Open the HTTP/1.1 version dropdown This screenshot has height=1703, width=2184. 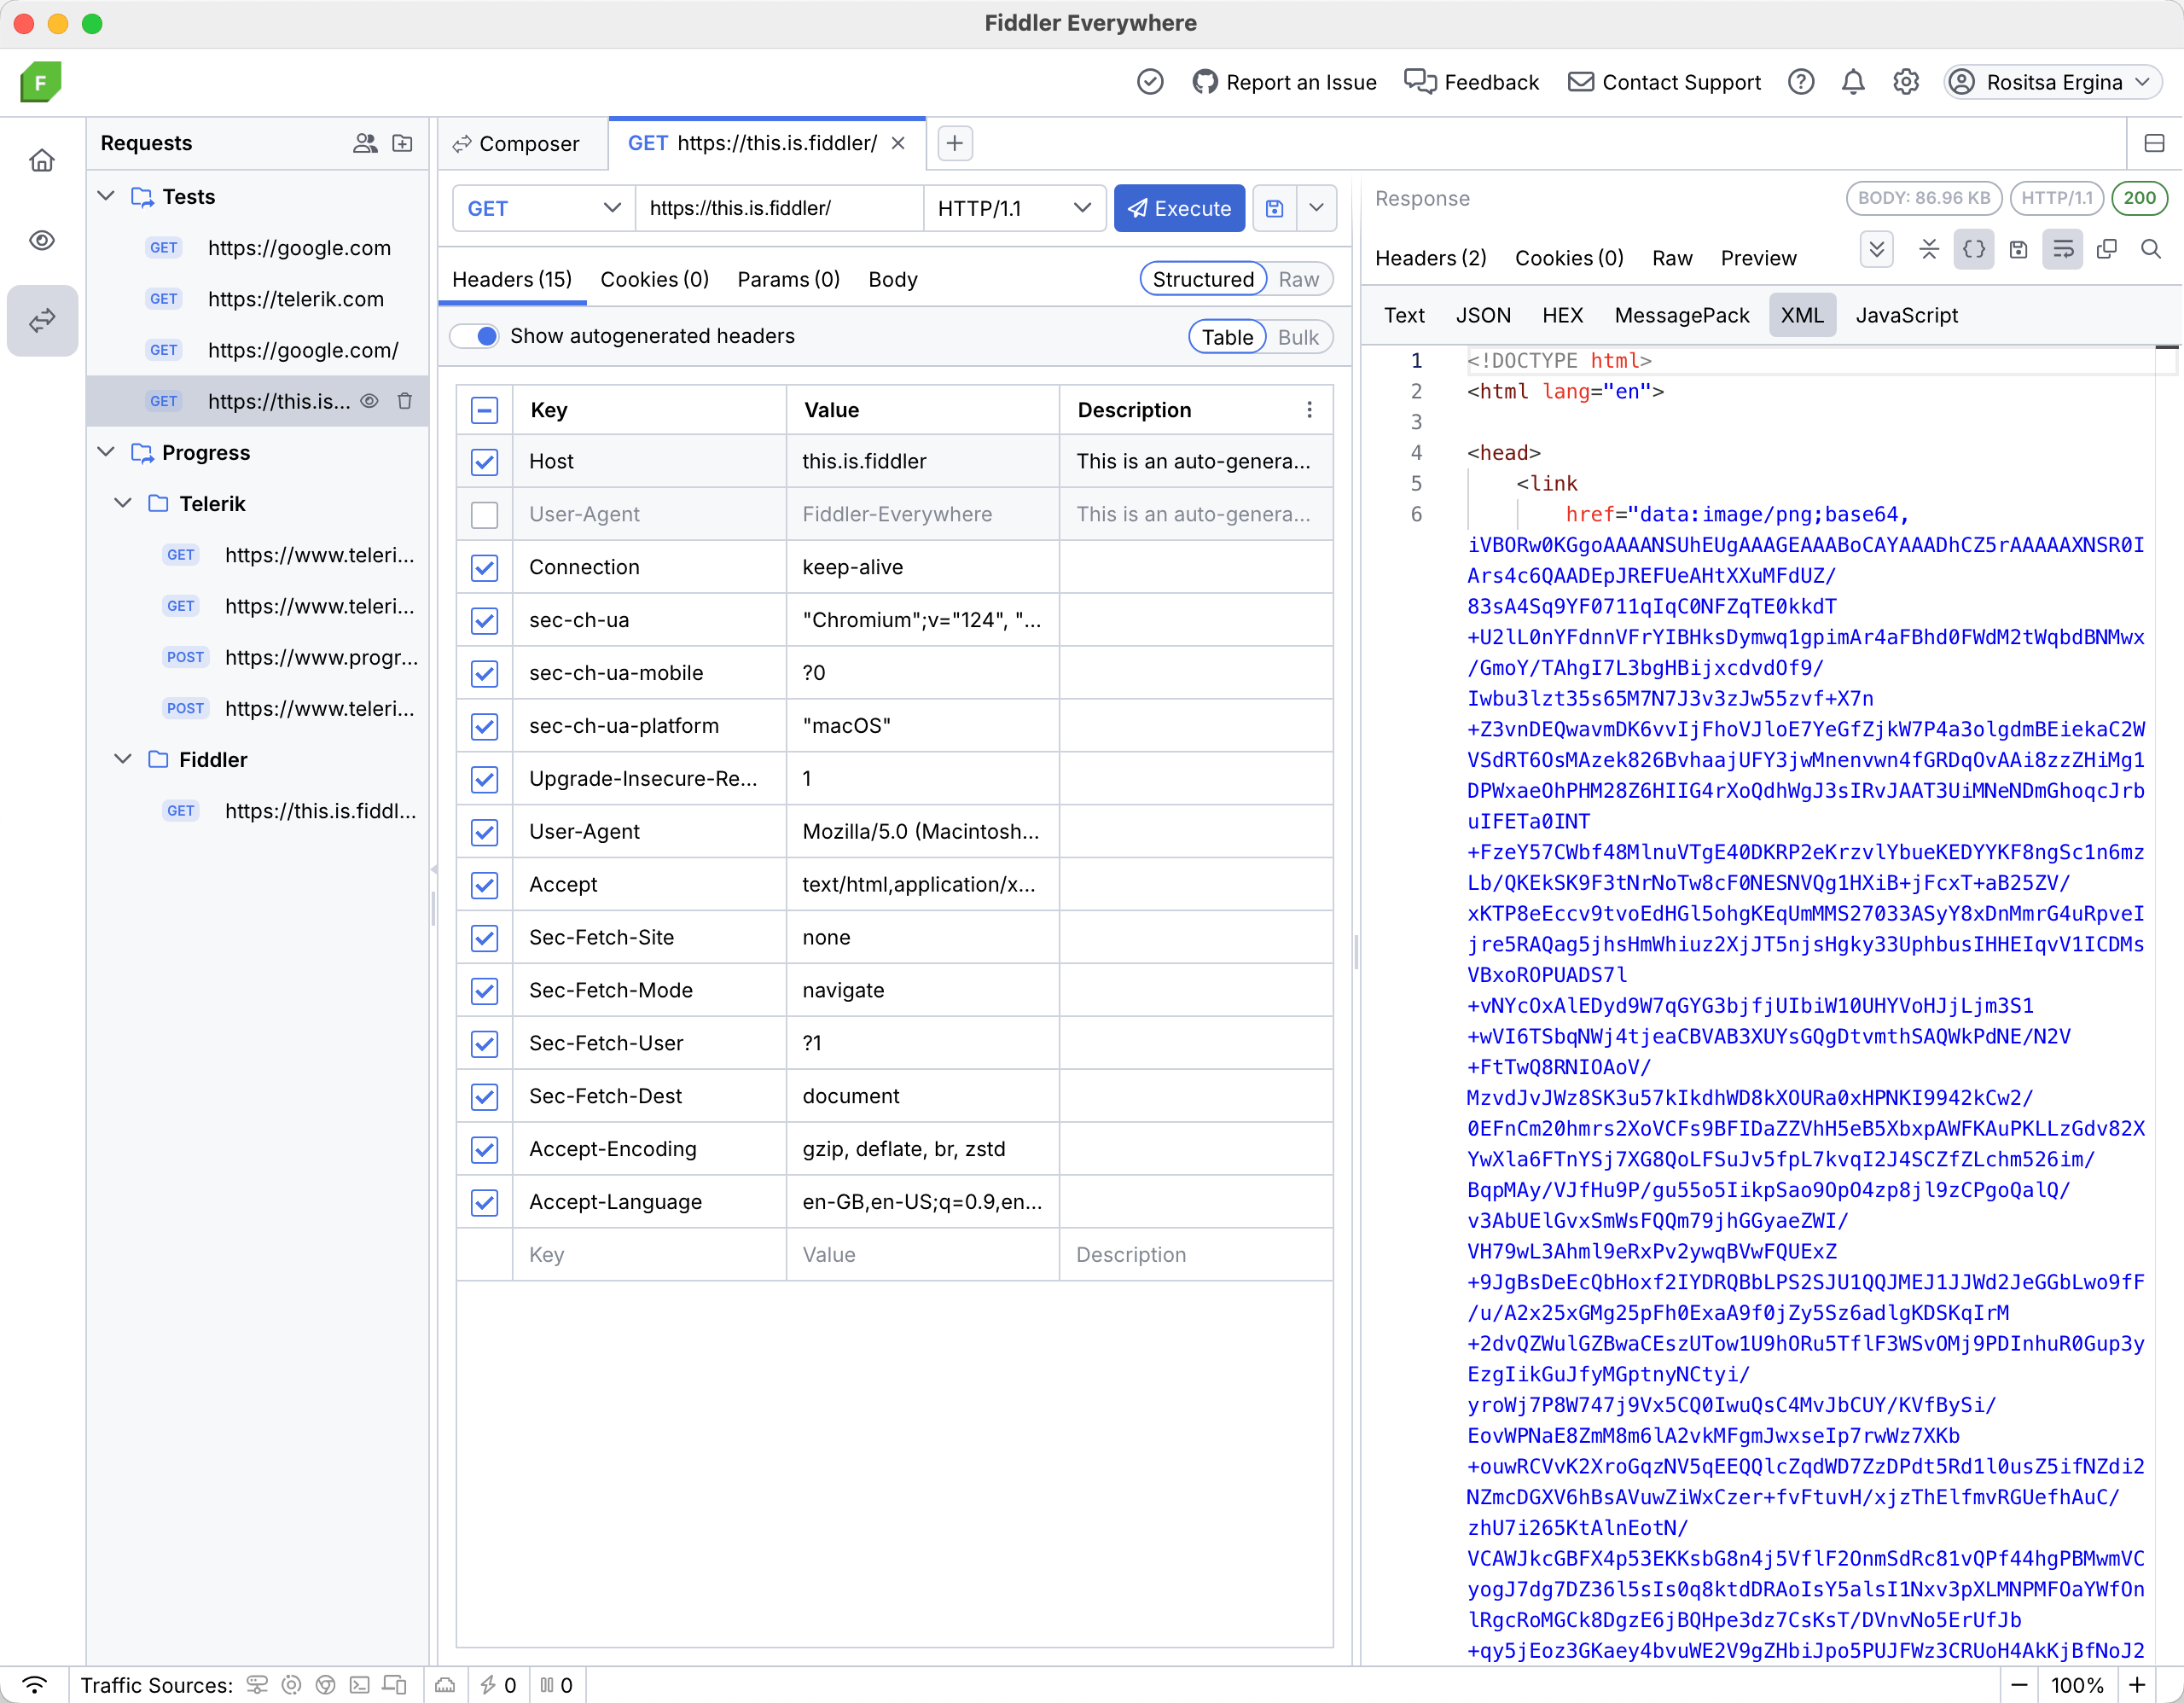coord(1013,208)
